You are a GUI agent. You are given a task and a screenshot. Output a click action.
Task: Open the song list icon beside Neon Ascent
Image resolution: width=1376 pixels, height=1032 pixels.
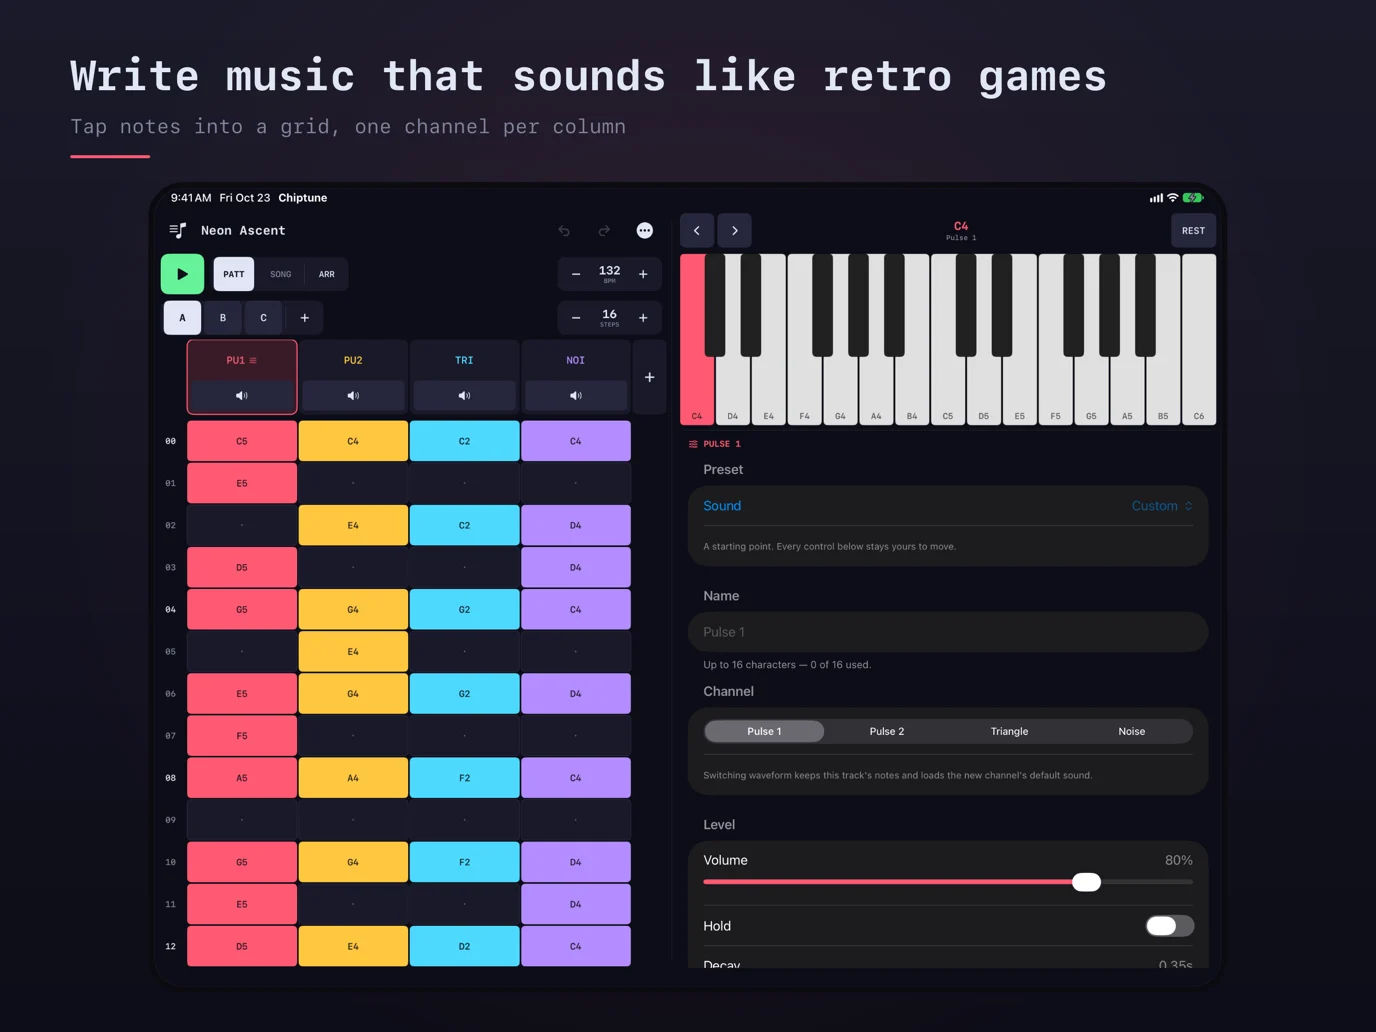click(178, 231)
